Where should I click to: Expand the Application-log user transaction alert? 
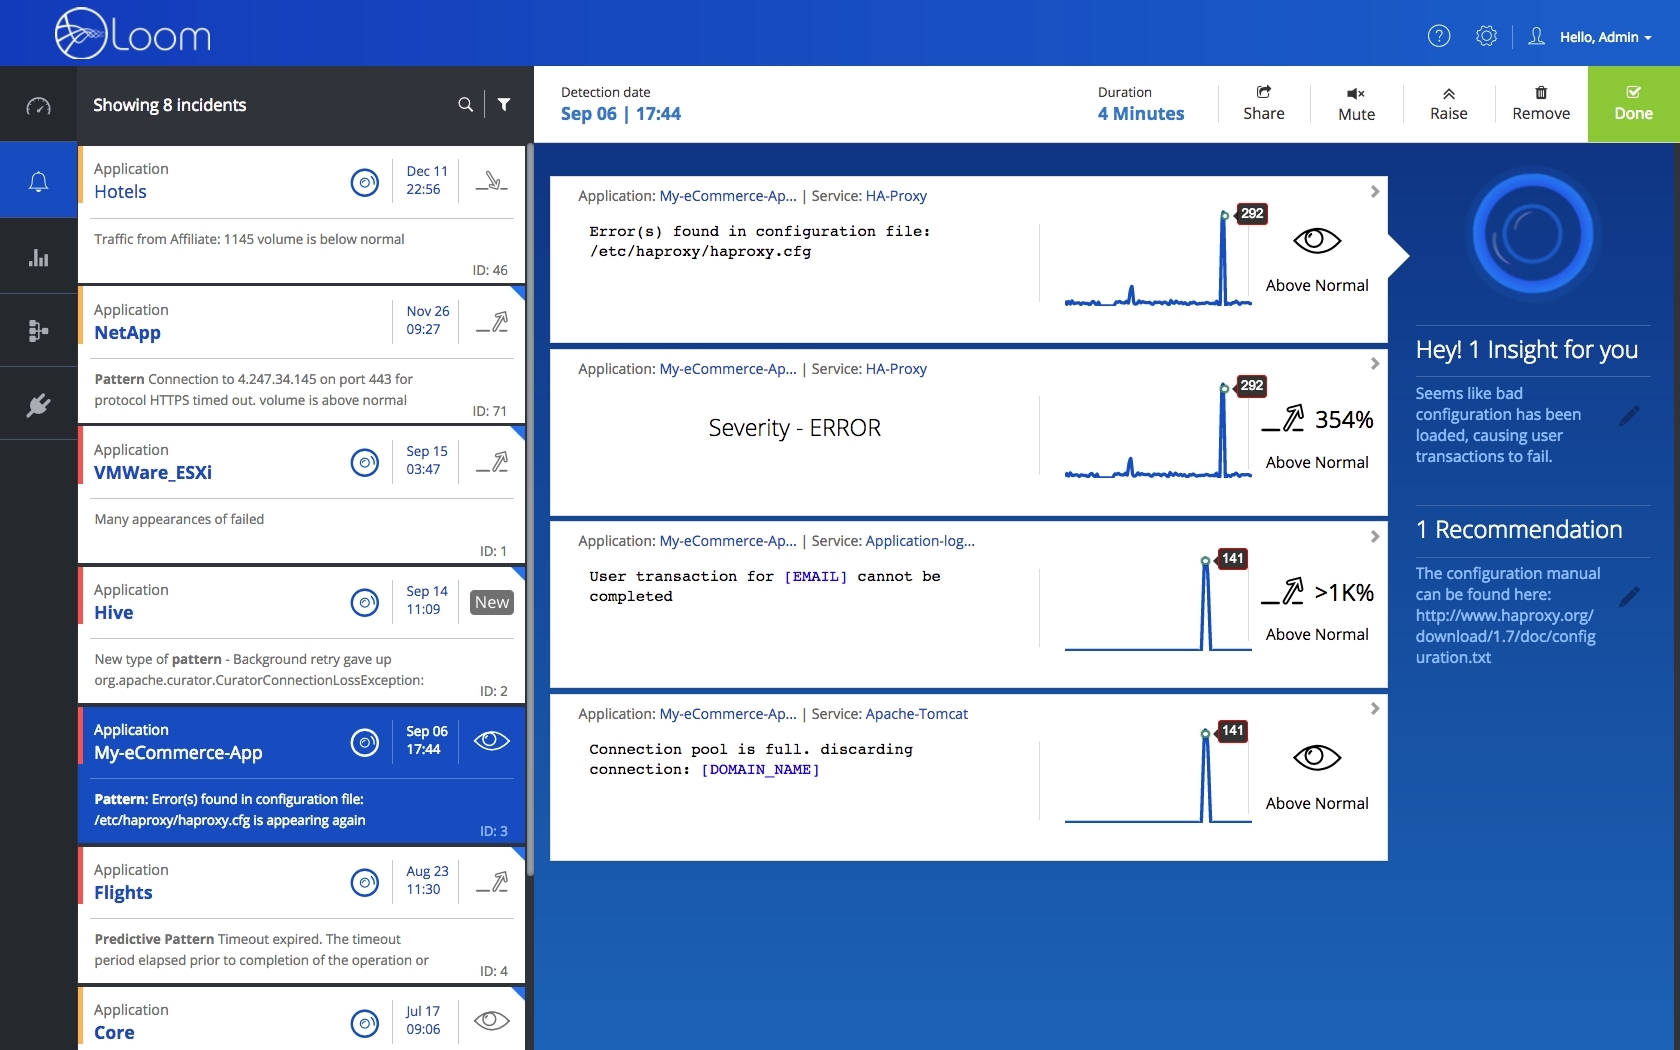(x=1374, y=536)
